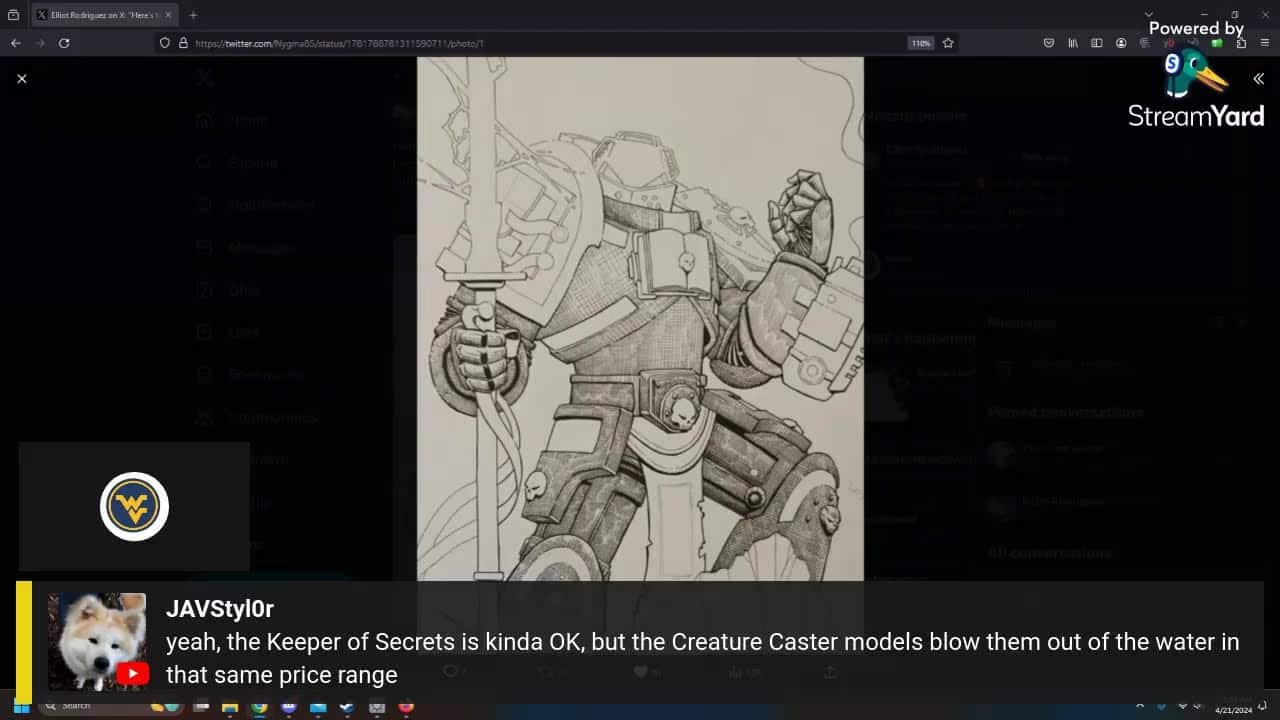The image size is (1280, 720).
Task: Go back to the previous page
Action: [16, 43]
